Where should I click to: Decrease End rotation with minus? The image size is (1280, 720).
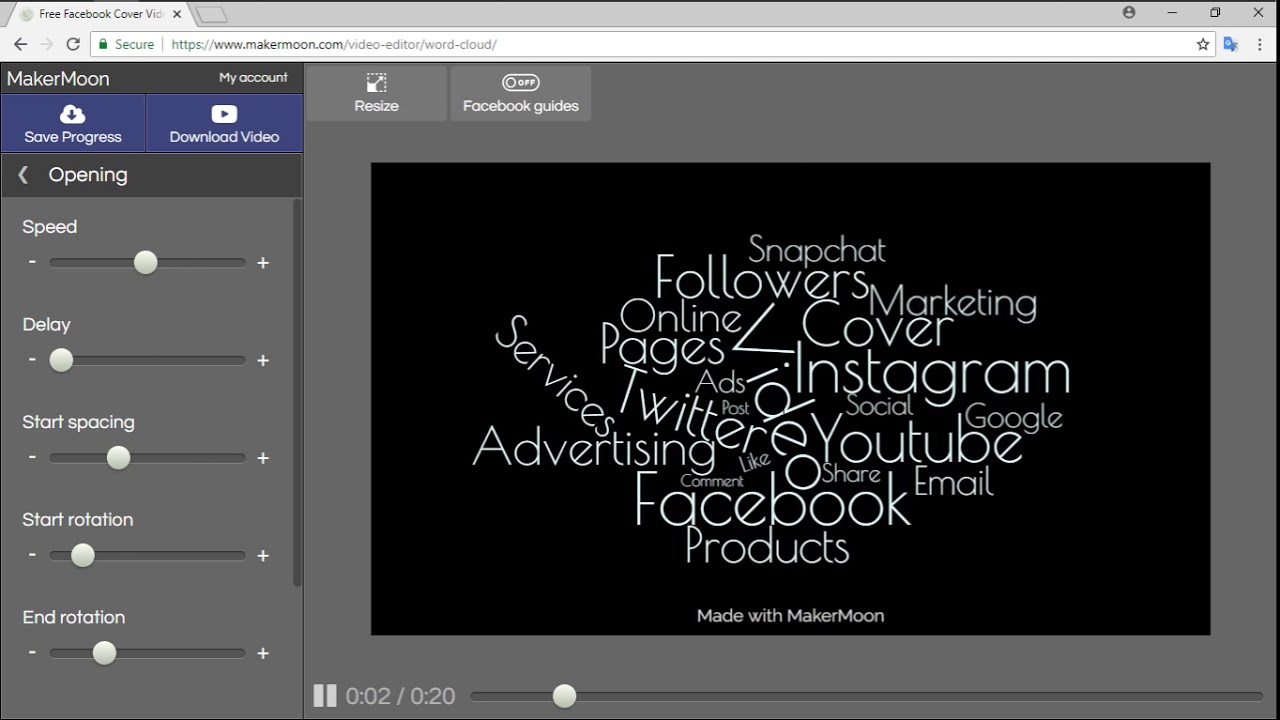(x=32, y=652)
